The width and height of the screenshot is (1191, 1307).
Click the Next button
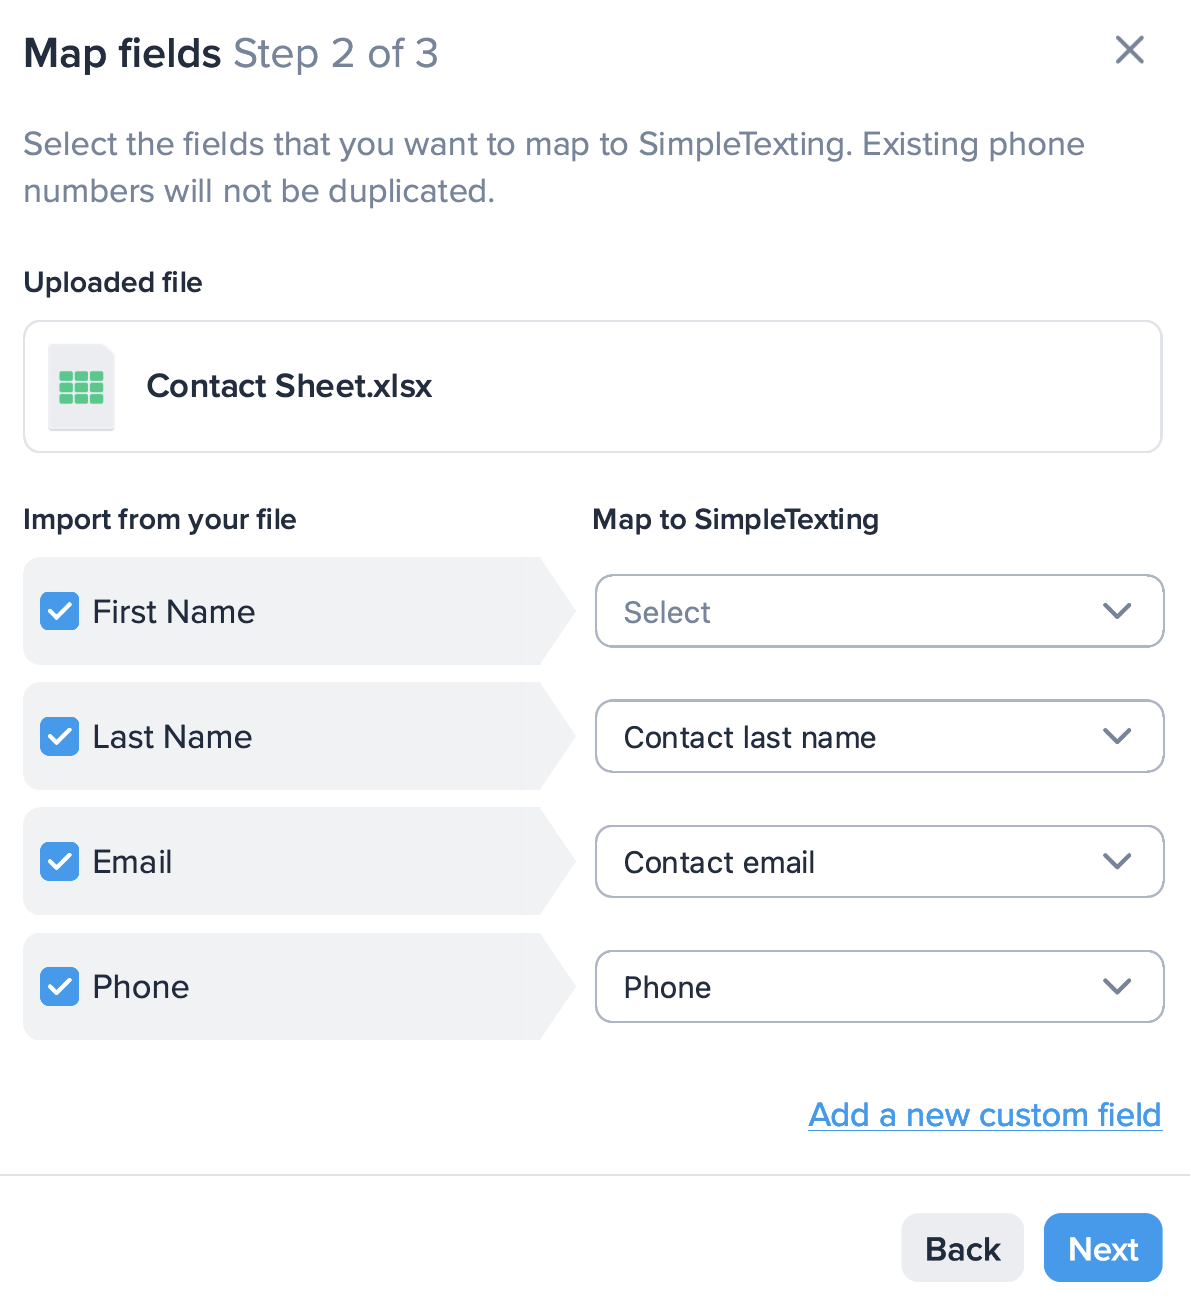[1102, 1247]
